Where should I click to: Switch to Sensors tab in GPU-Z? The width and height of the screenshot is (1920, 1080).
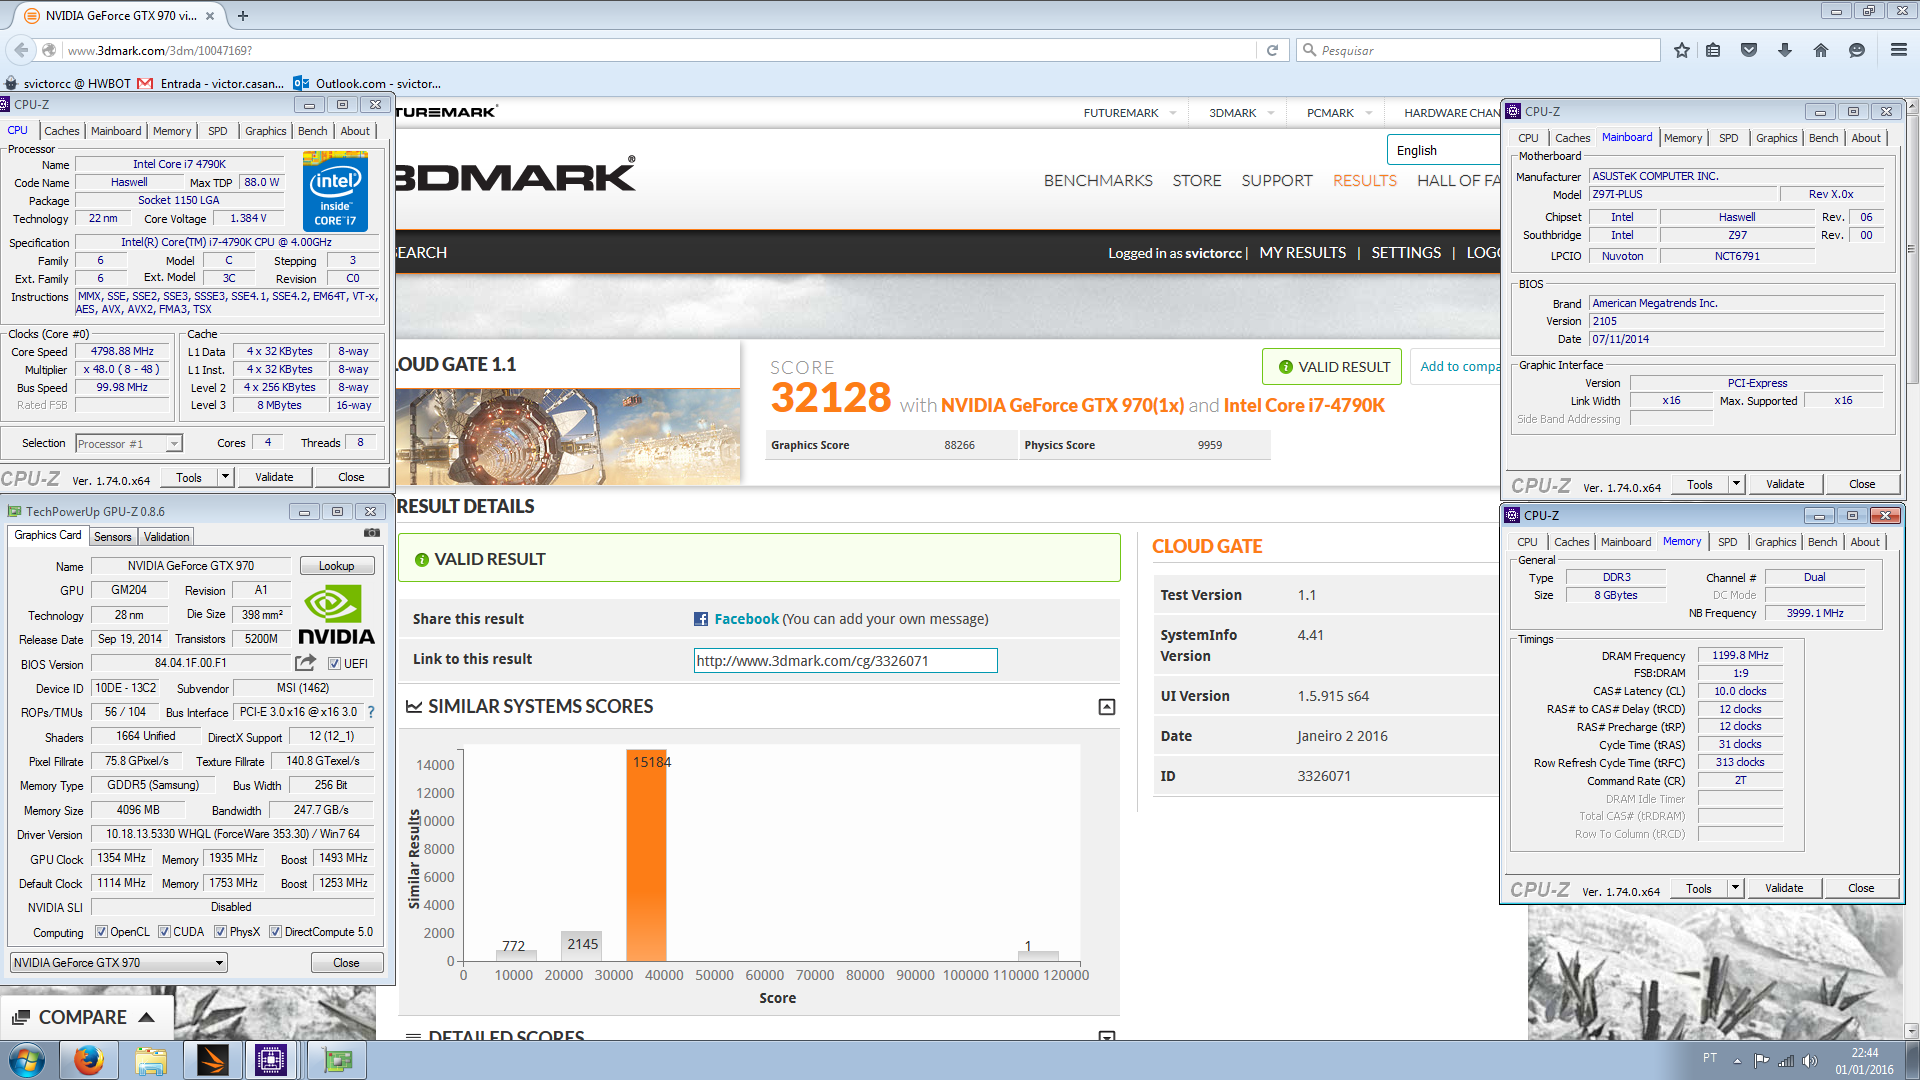pos(112,537)
